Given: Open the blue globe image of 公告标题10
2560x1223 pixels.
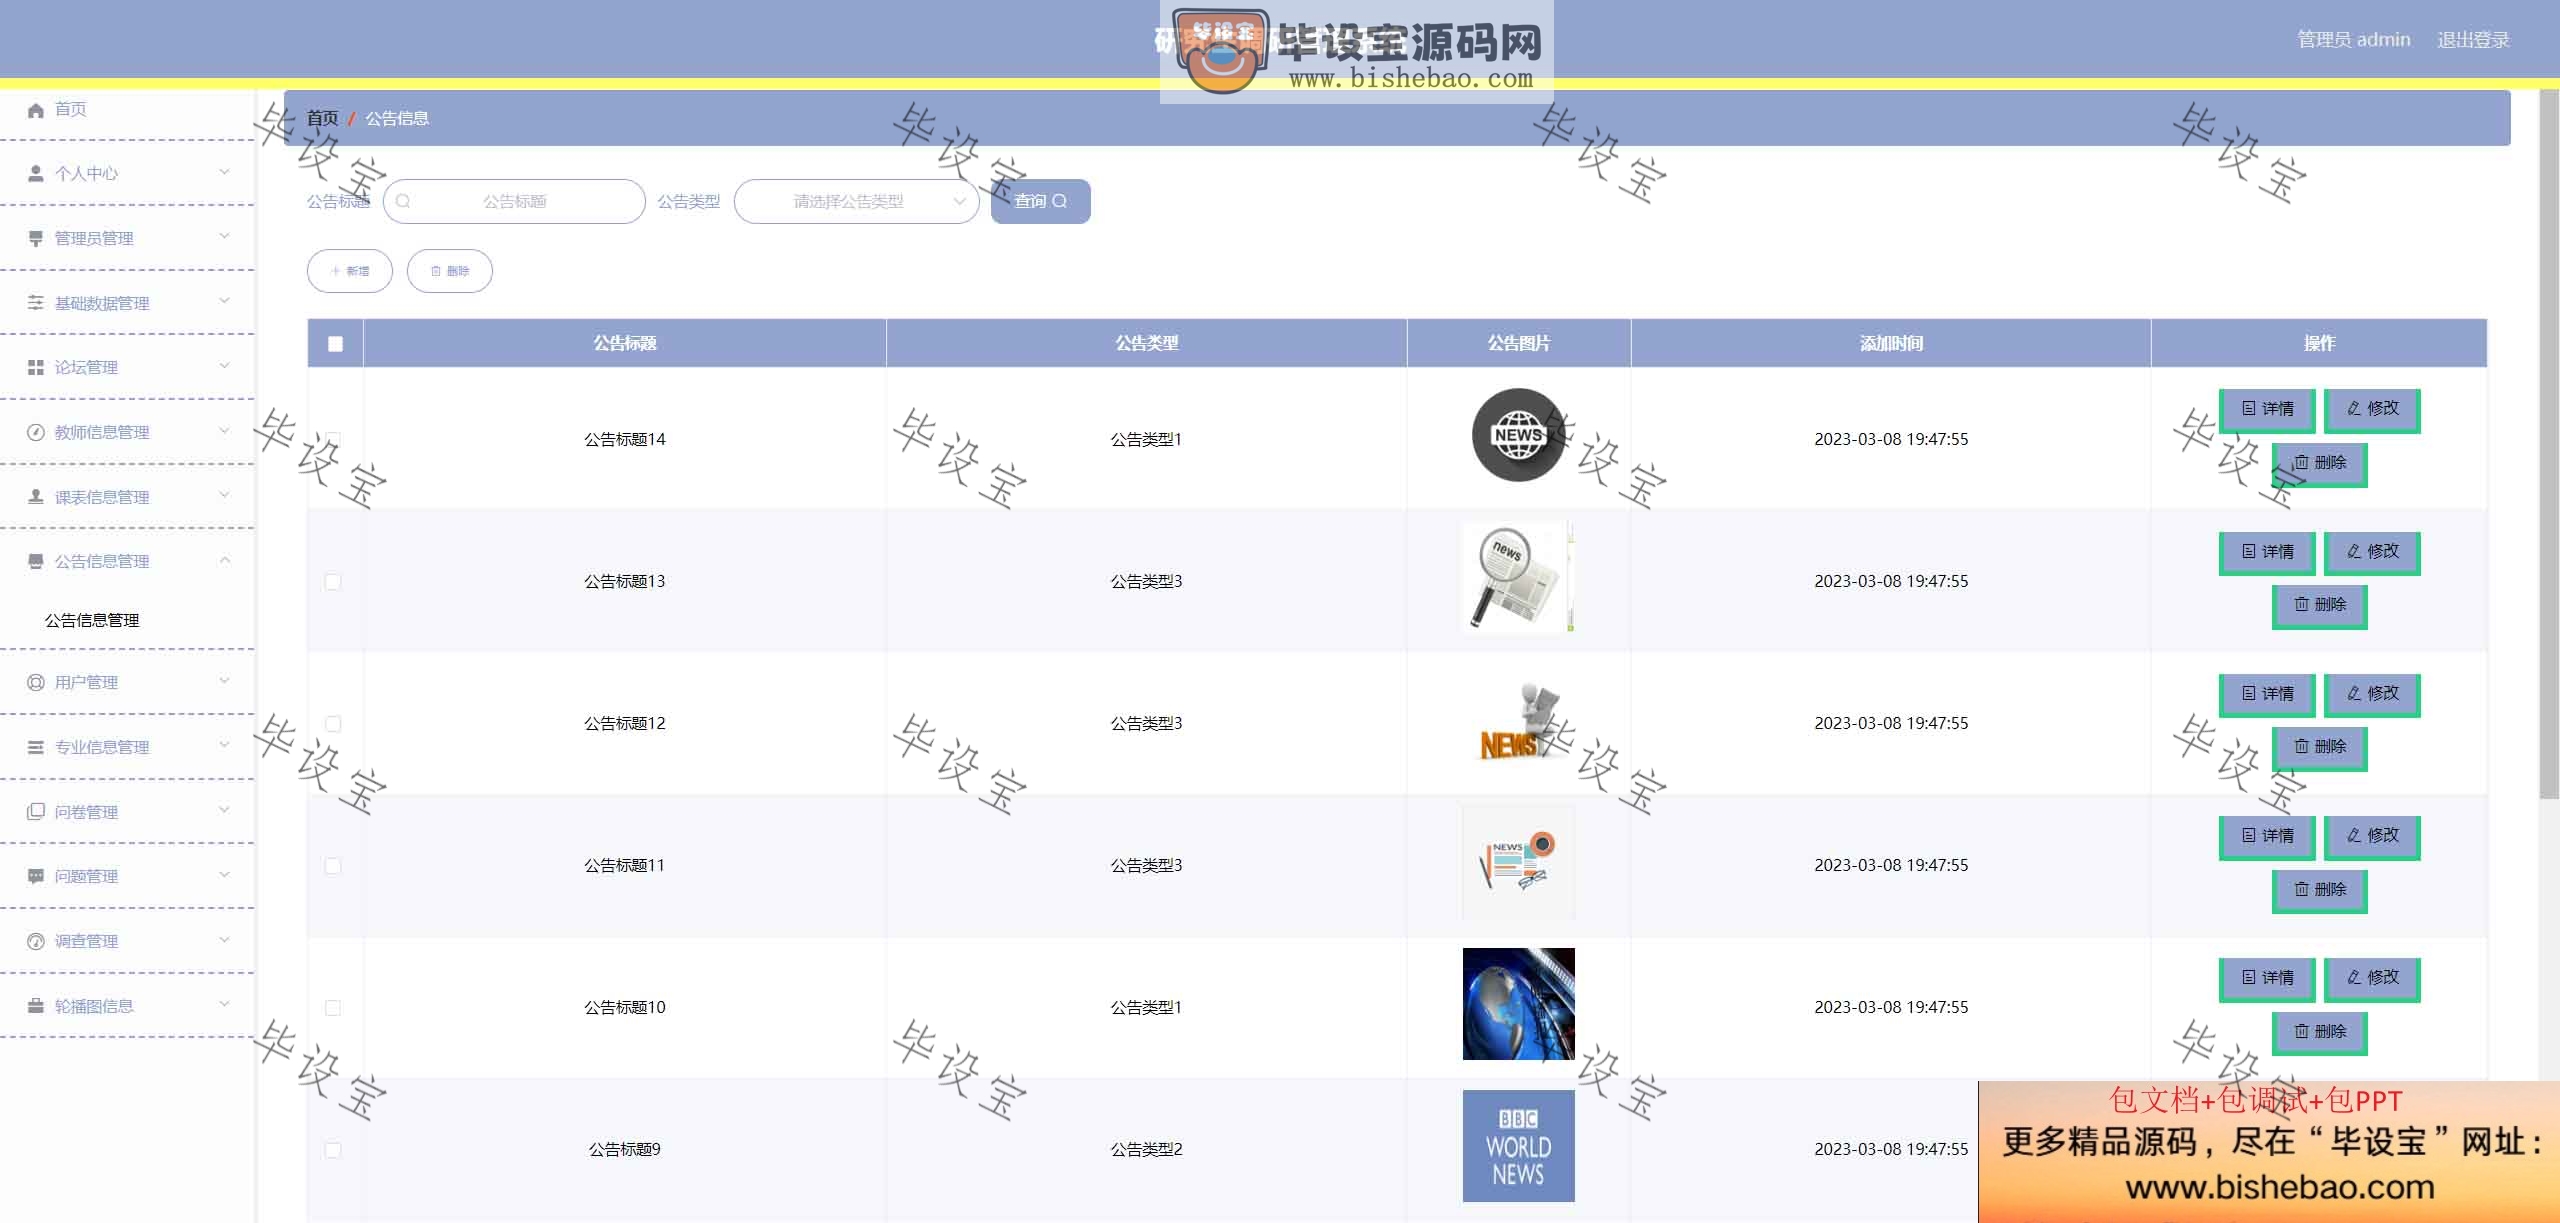Looking at the screenshot, I should pos(1518,1004).
